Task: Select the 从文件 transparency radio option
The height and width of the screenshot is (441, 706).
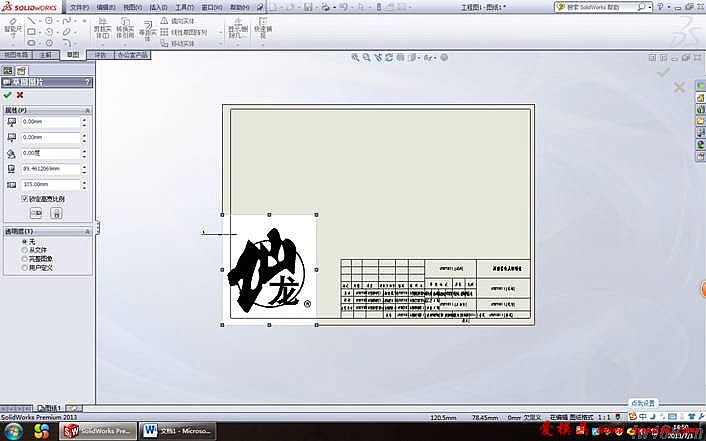Action: 25,249
